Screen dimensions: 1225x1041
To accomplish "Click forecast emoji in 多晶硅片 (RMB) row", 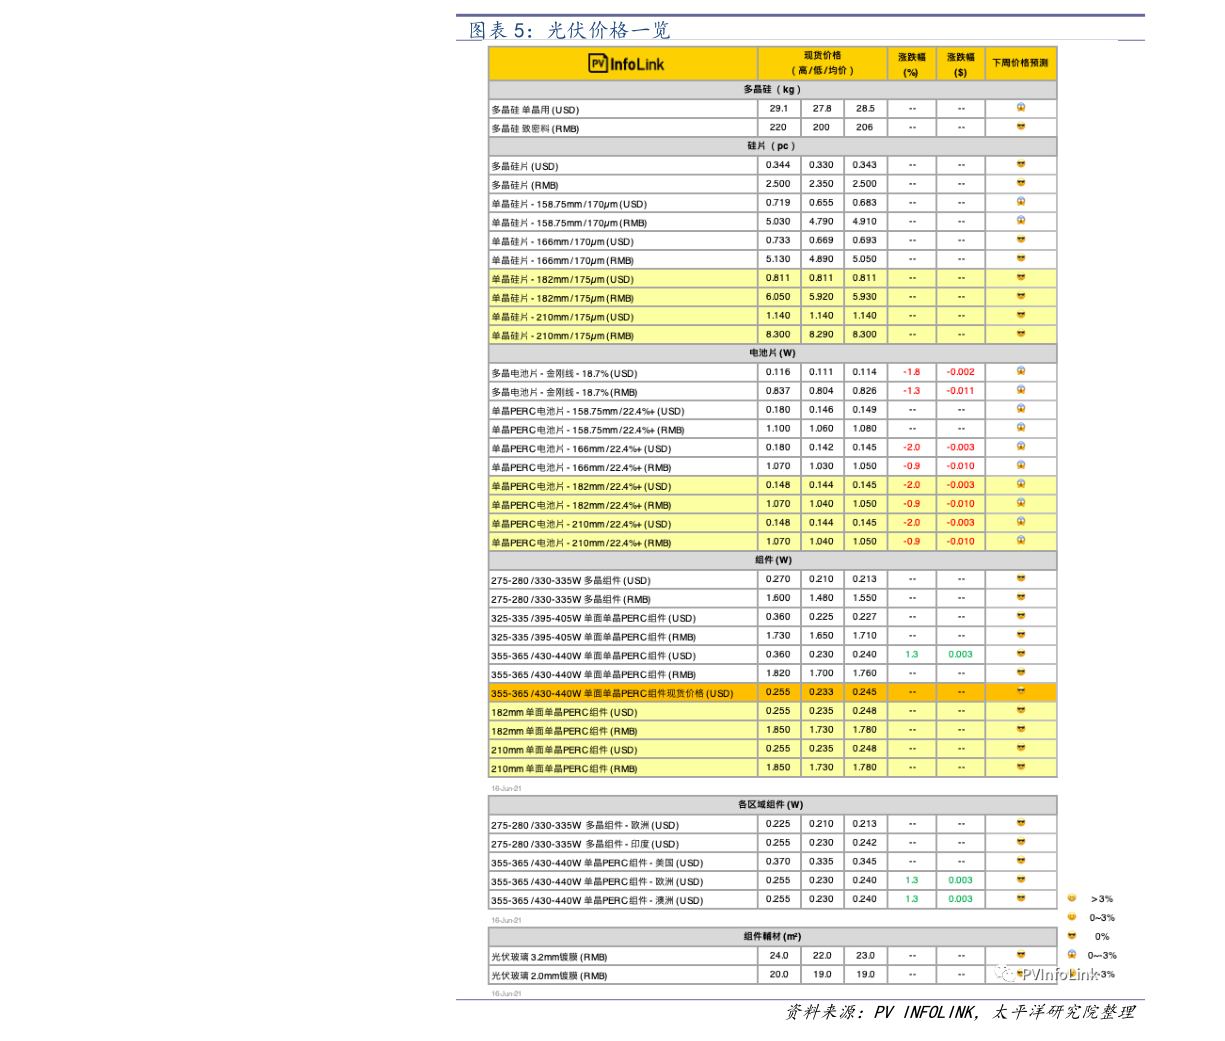I will (1021, 183).
